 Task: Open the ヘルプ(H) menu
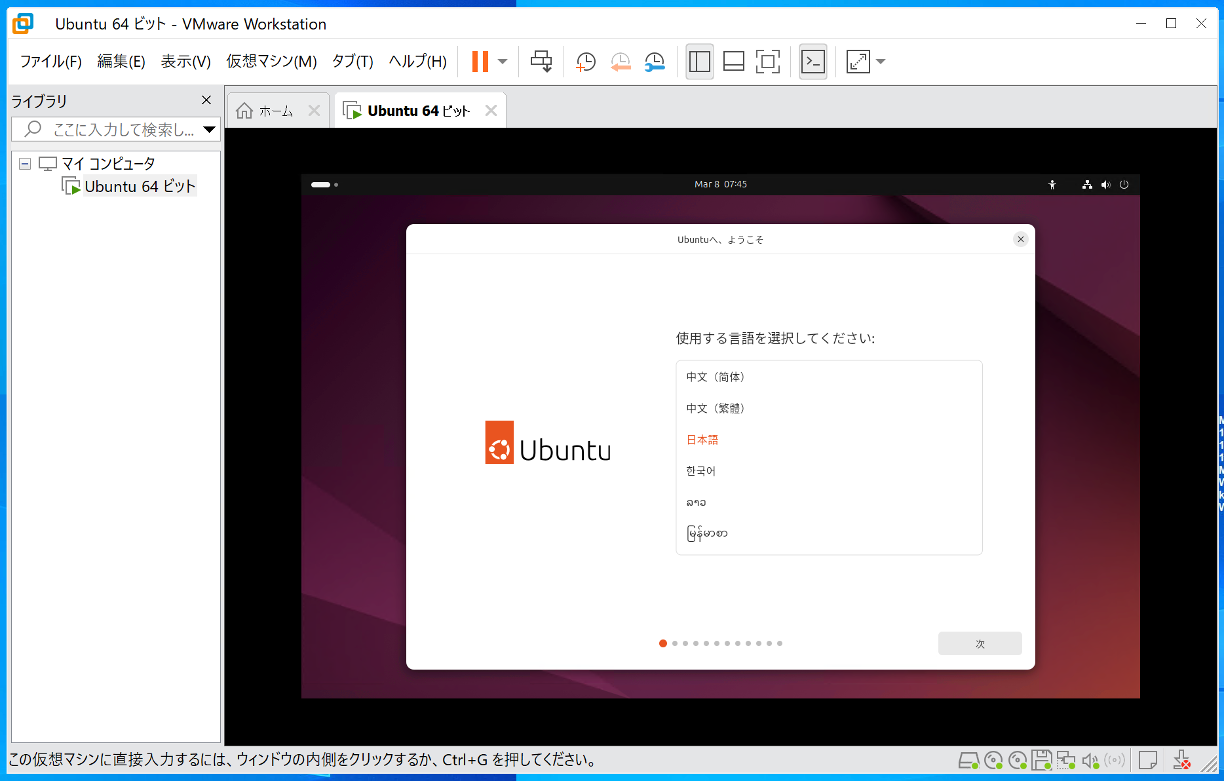pyautogui.click(x=417, y=61)
